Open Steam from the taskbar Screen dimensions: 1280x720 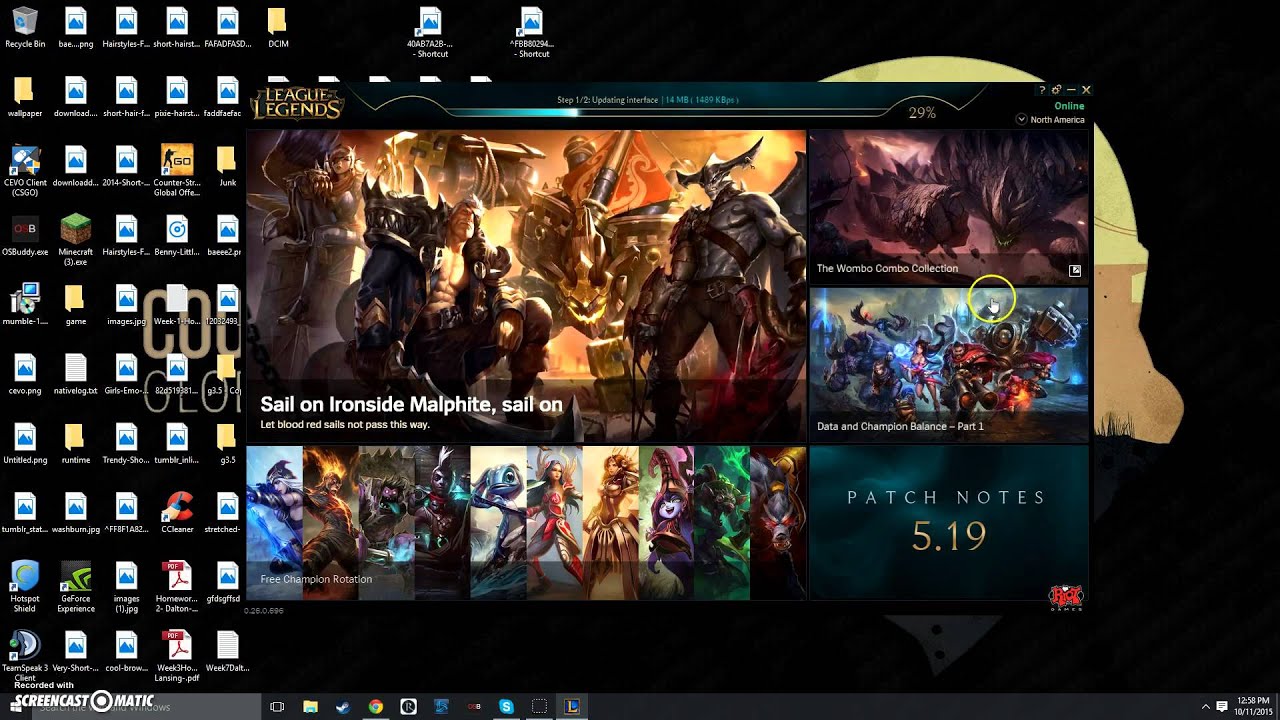[343, 706]
